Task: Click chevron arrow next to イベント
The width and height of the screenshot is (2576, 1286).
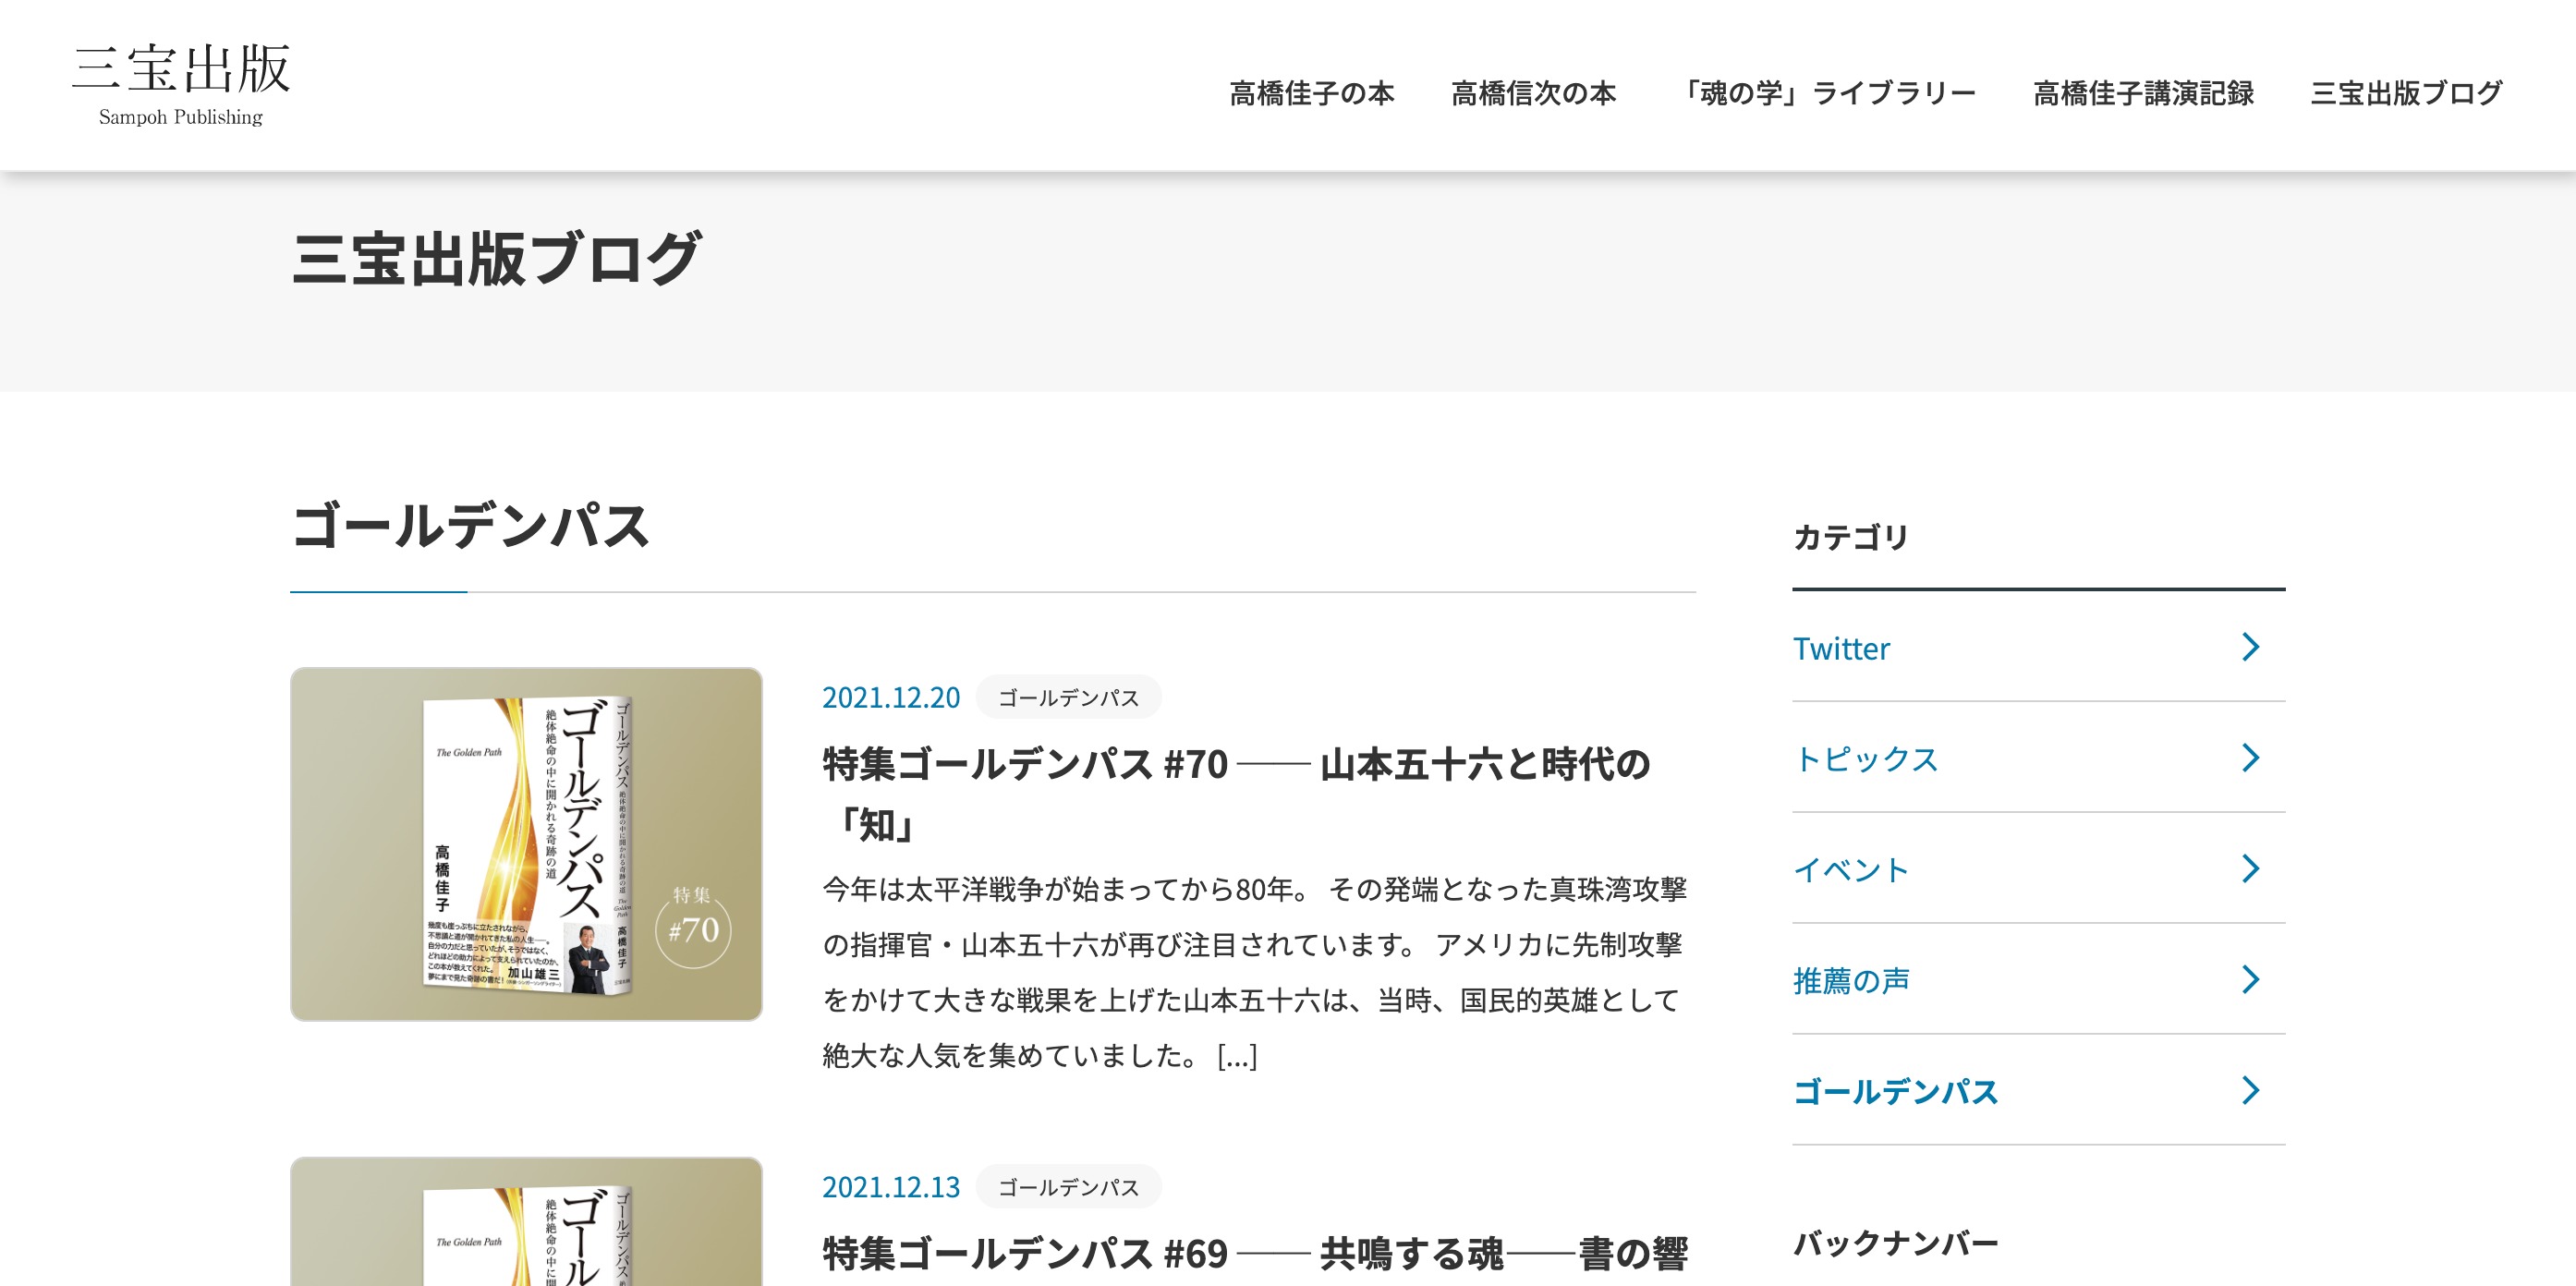Action: pyautogui.click(x=2251, y=869)
